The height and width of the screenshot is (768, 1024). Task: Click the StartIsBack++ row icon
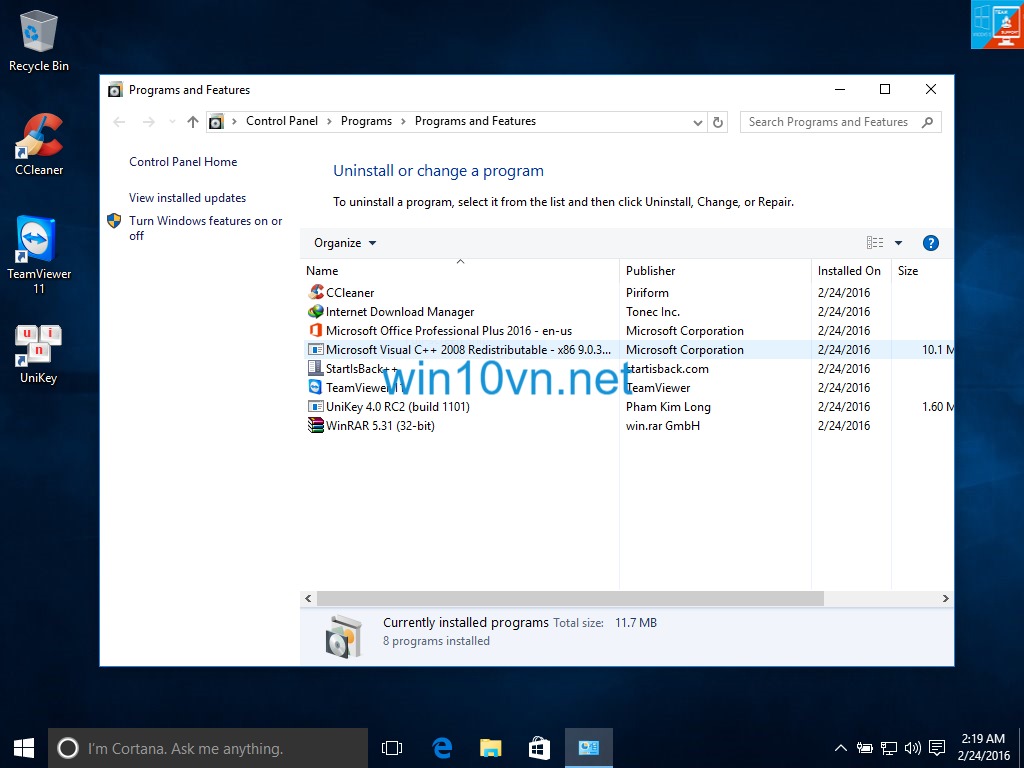click(316, 368)
